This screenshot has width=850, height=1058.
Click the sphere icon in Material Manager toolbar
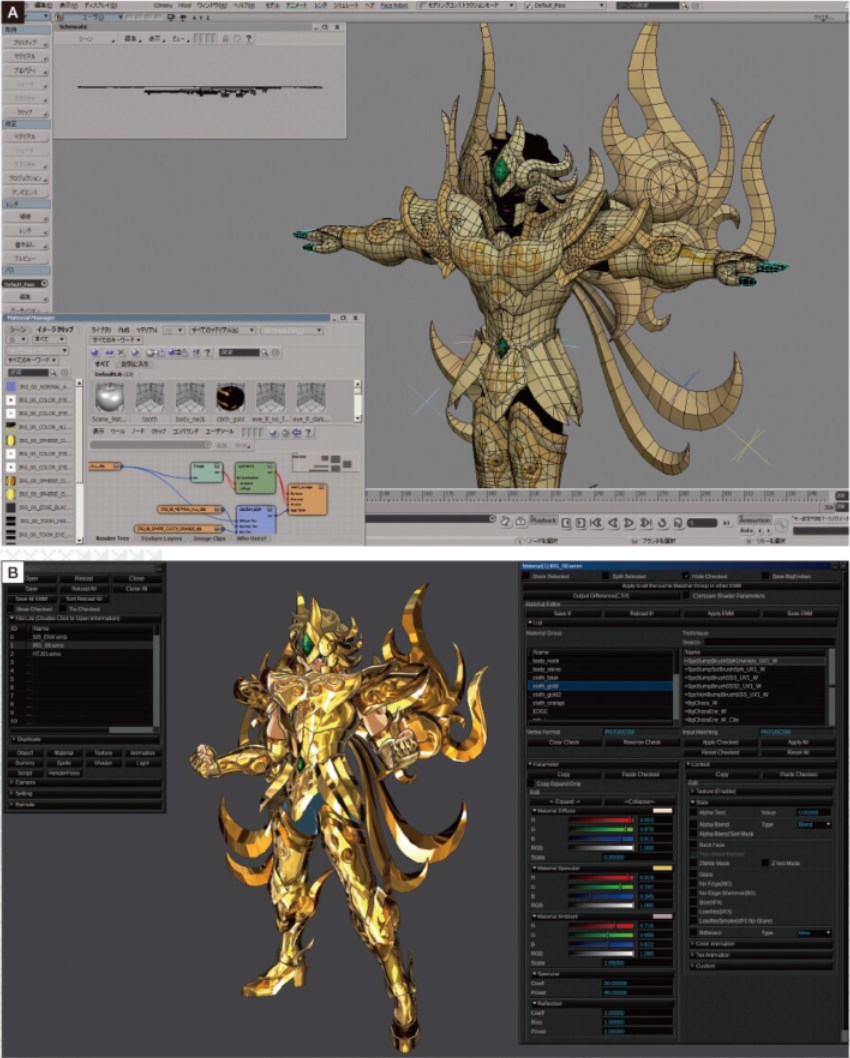[x=95, y=352]
